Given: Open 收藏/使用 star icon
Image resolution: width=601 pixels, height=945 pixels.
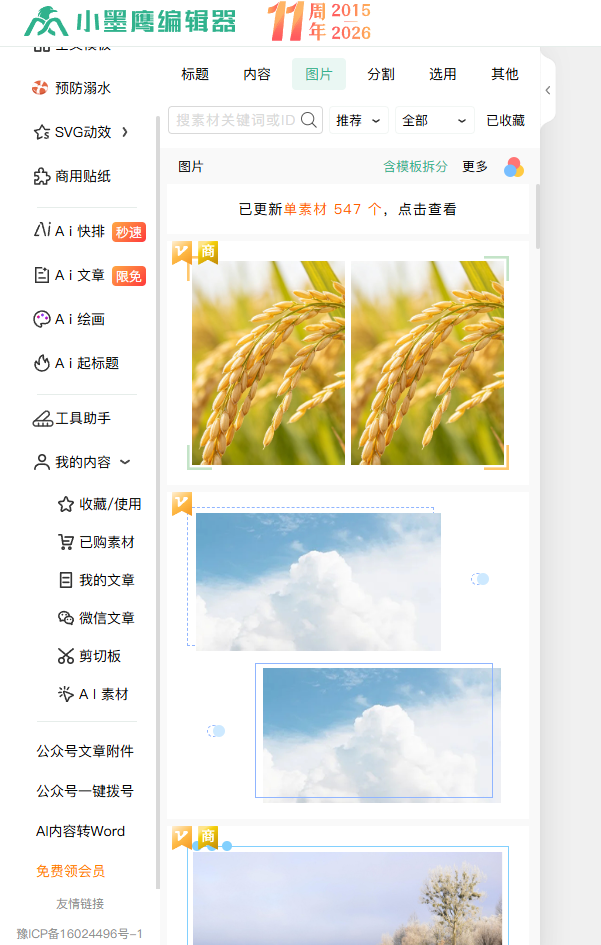Looking at the screenshot, I should pos(66,504).
